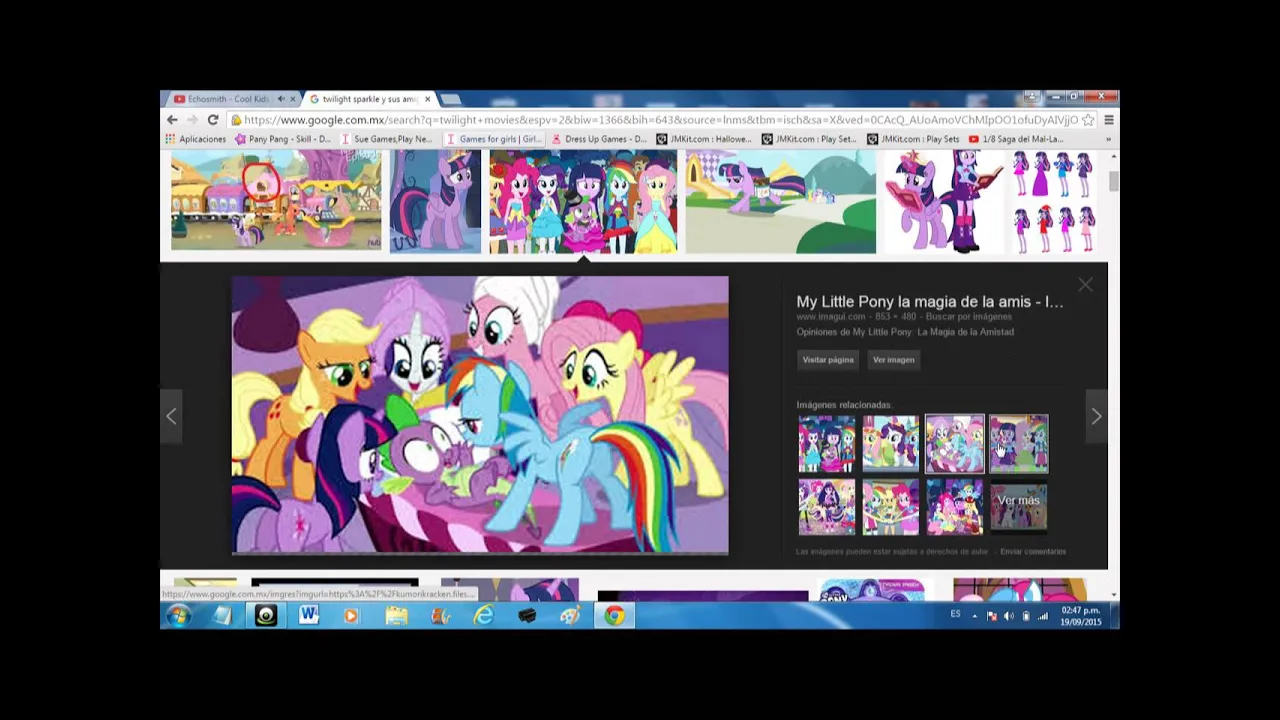Reload the page with the refresh icon
The image size is (1280, 720).
[x=212, y=120]
